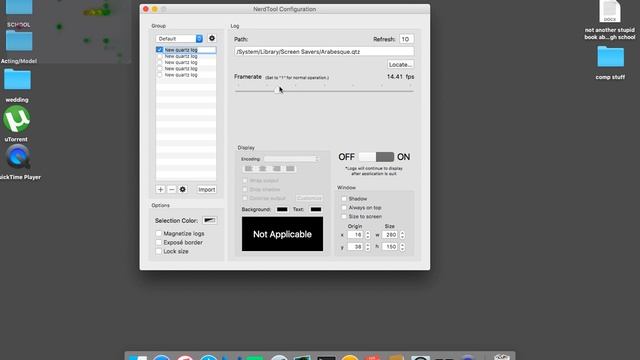
Task: Click the Not Applicable preview box
Action: pyautogui.click(x=282, y=234)
